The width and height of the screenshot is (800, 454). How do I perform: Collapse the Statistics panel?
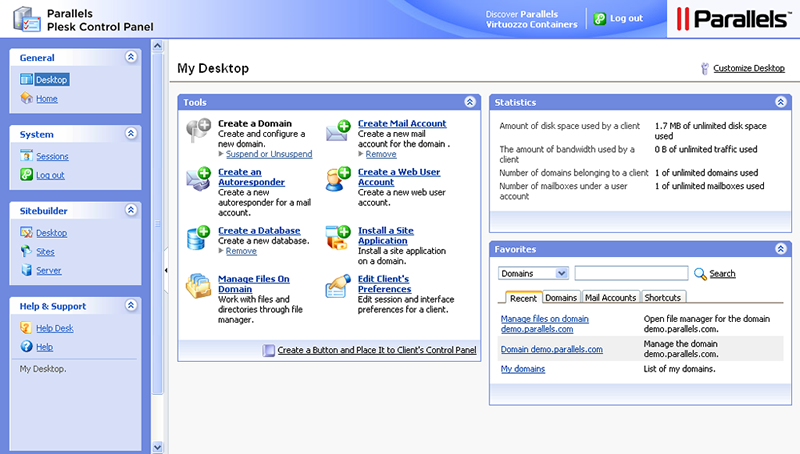coord(781,102)
